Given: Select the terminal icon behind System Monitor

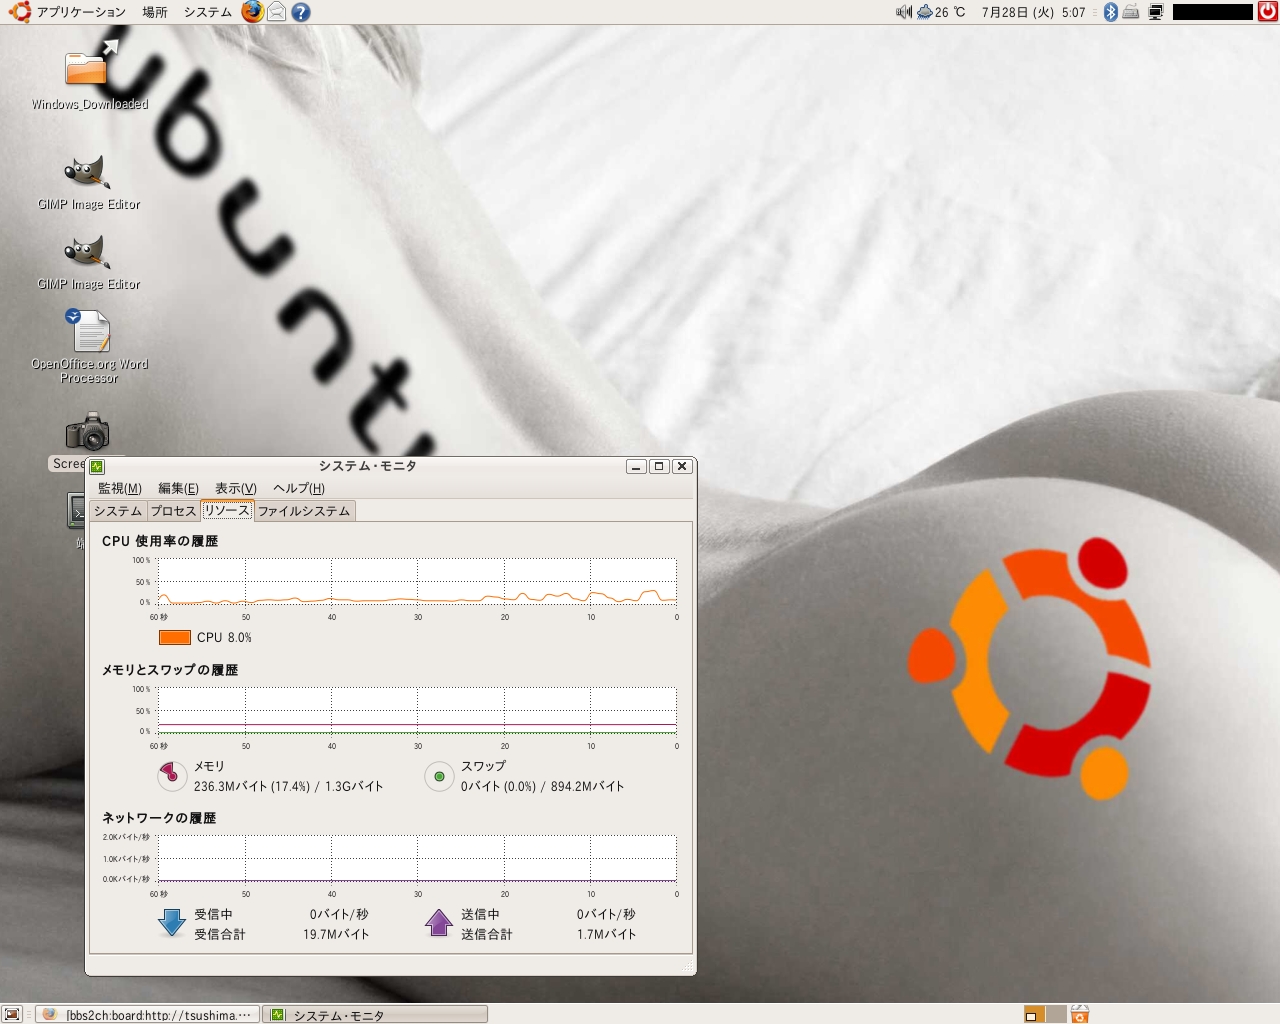Looking at the screenshot, I should pos(76,510).
